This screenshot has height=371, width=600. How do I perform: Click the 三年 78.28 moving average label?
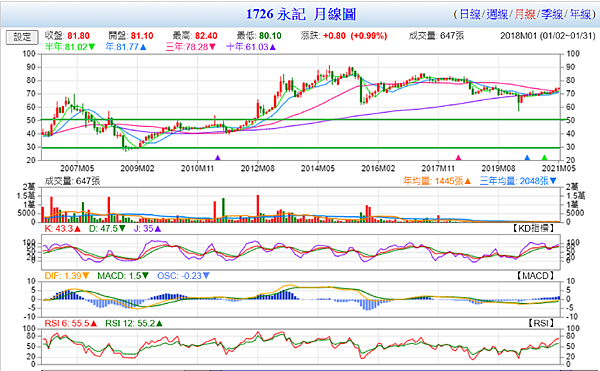pos(191,47)
